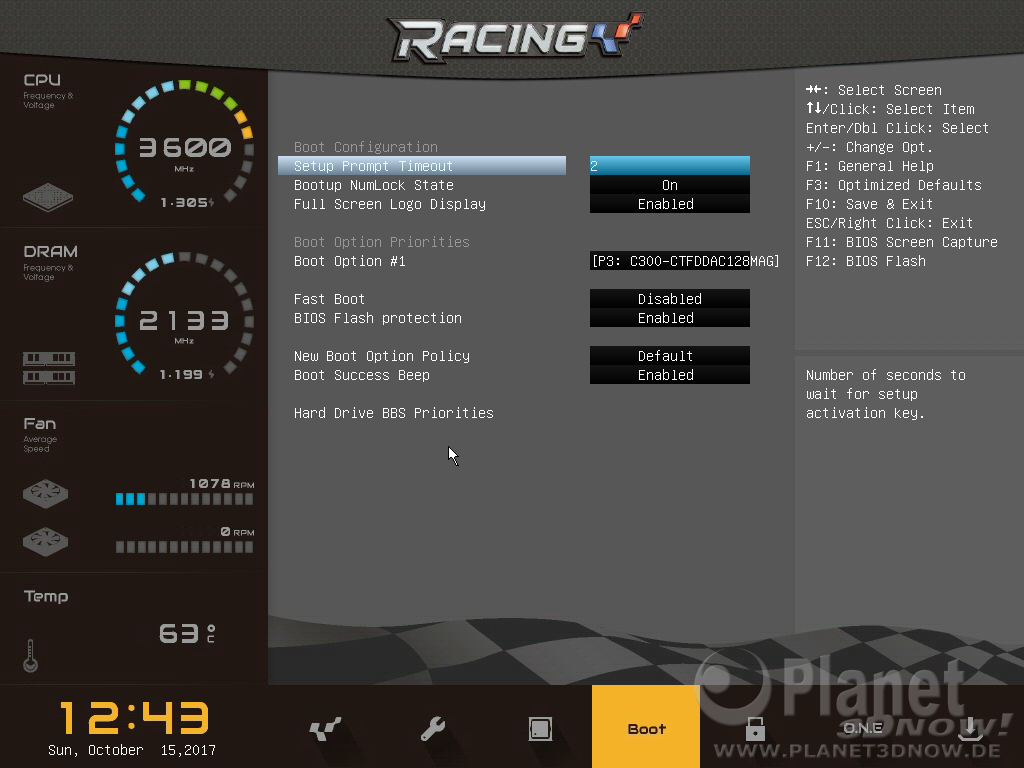The image size is (1024, 768).
Task: Click the F11: BIOS Screen Capture line
Action: coord(902,242)
